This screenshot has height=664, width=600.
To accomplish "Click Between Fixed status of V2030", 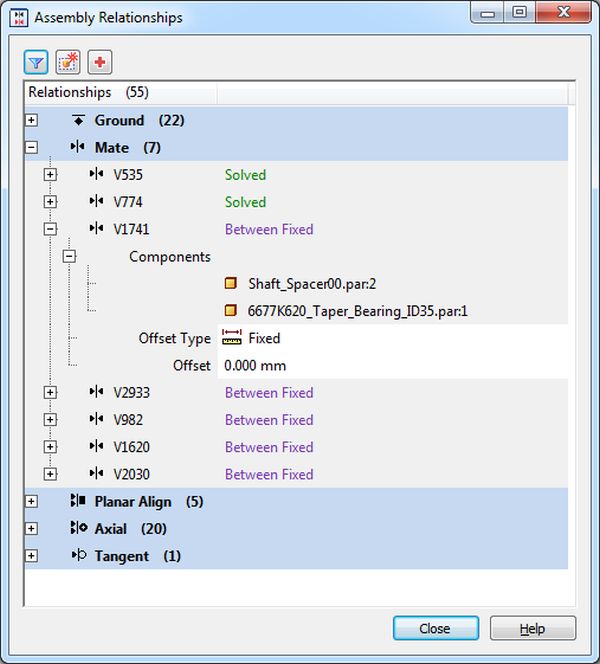I will 269,474.
